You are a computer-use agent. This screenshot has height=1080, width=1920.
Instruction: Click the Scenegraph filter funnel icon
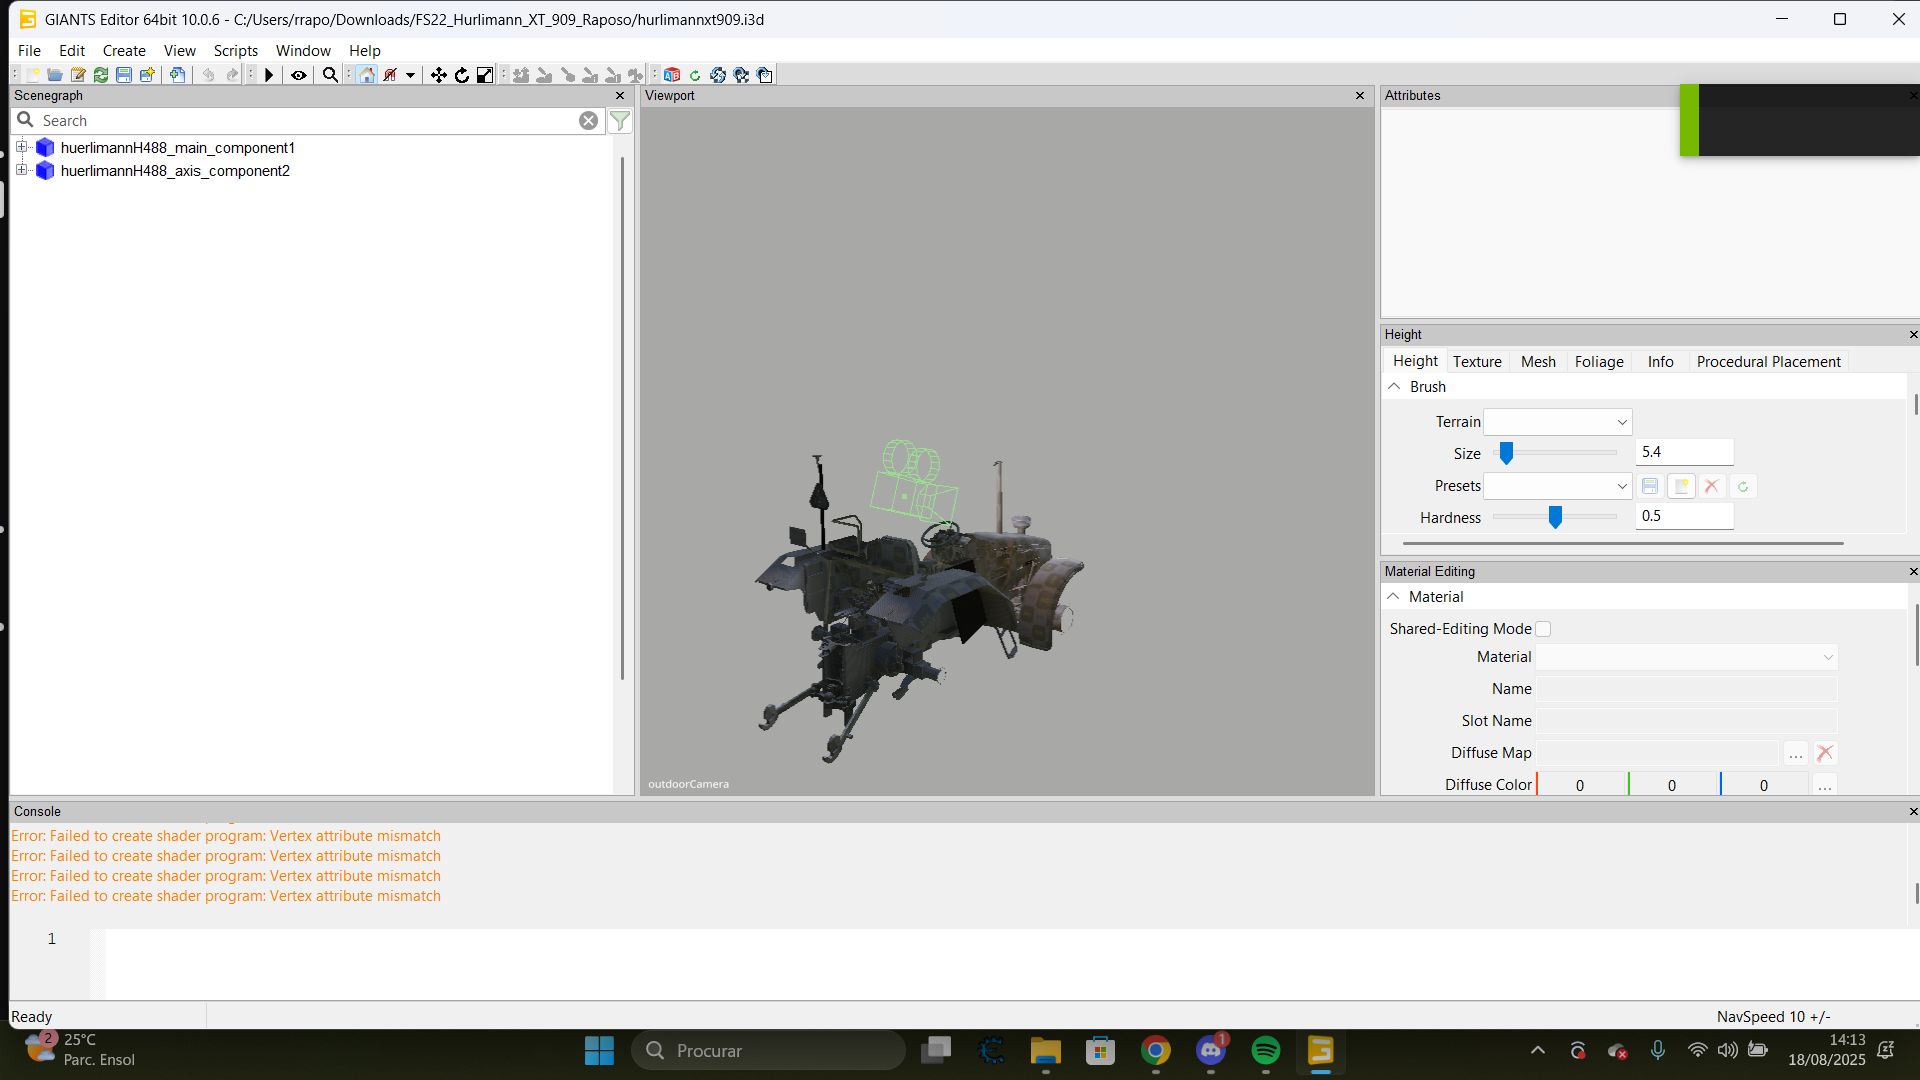click(x=620, y=121)
